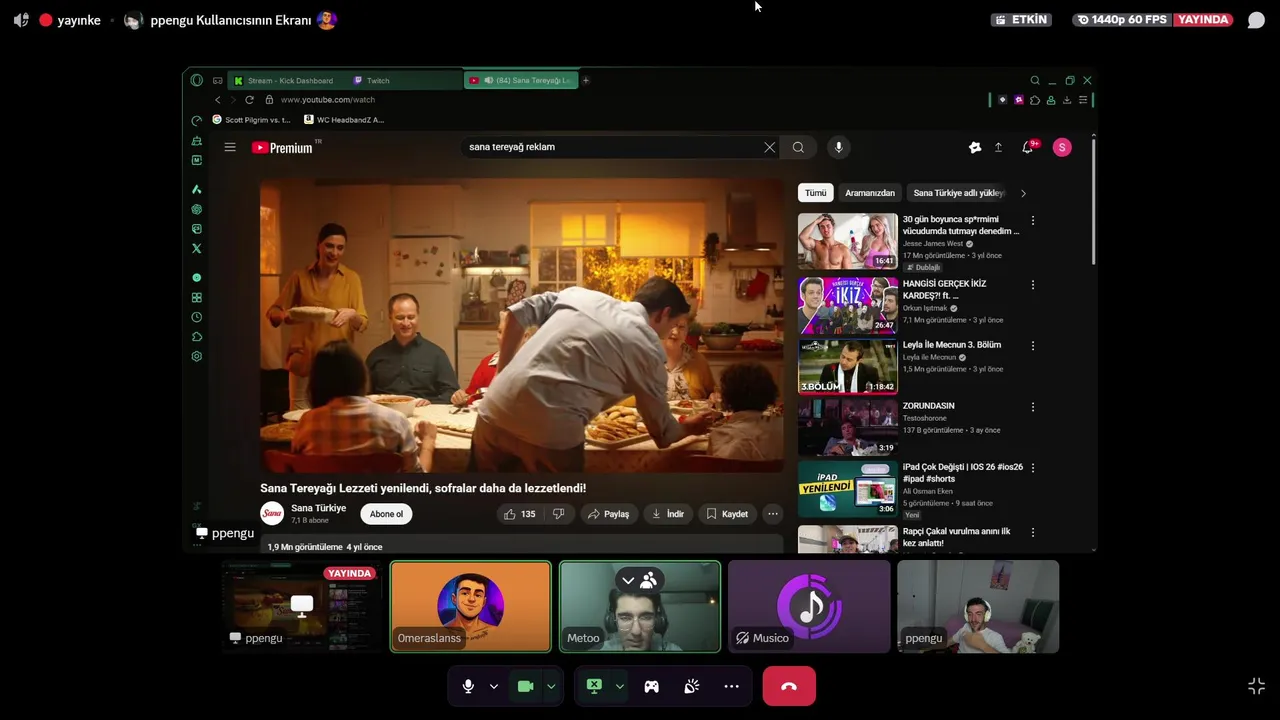Screen dimensions: 1280x720
Task: Open the iPad Çok Değişti video thumbnail
Action: (848, 489)
